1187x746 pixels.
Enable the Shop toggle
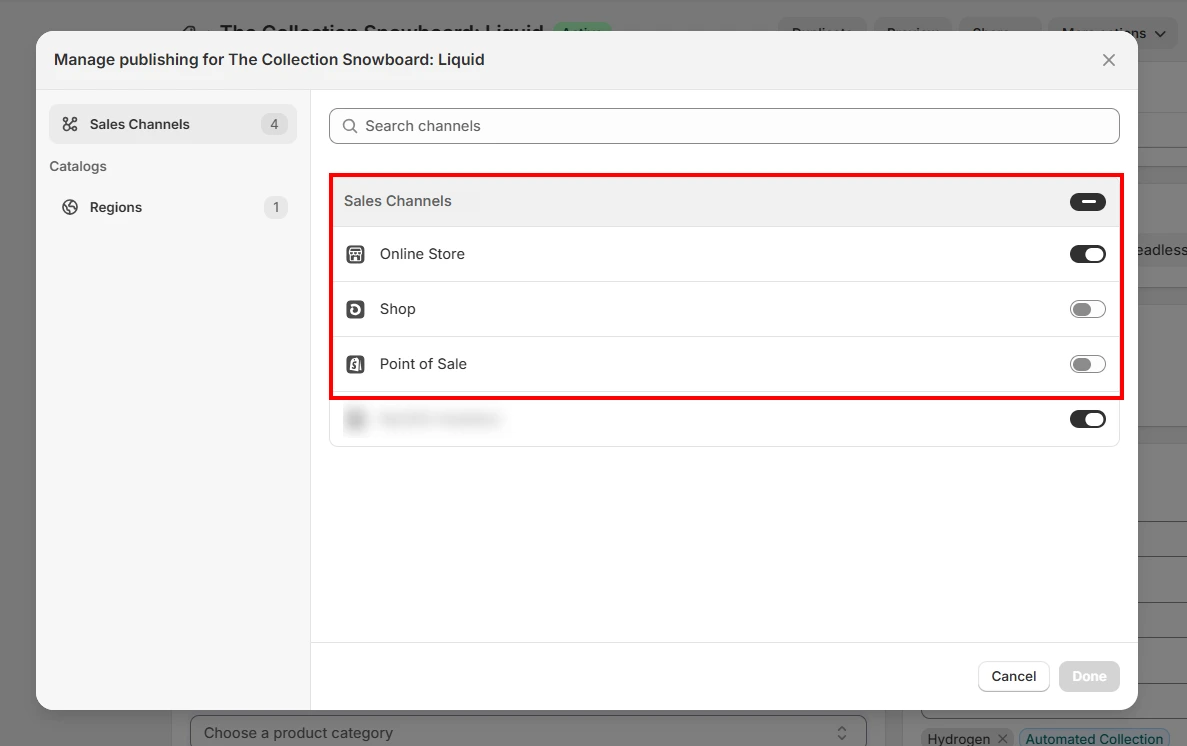pyautogui.click(x=1087, y=309)
